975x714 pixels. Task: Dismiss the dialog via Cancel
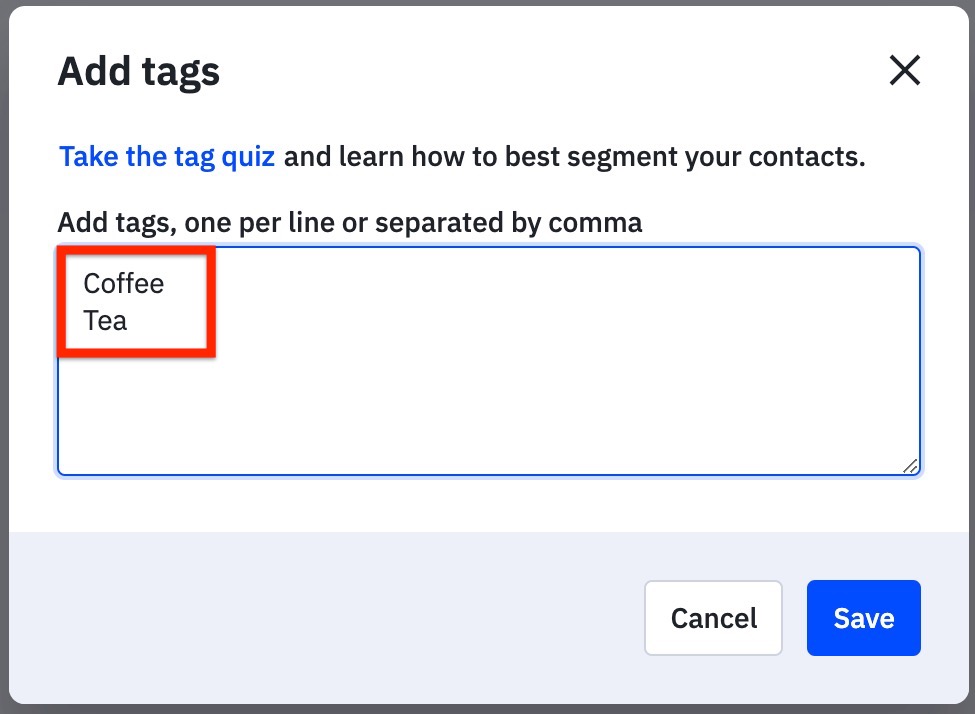713,618
